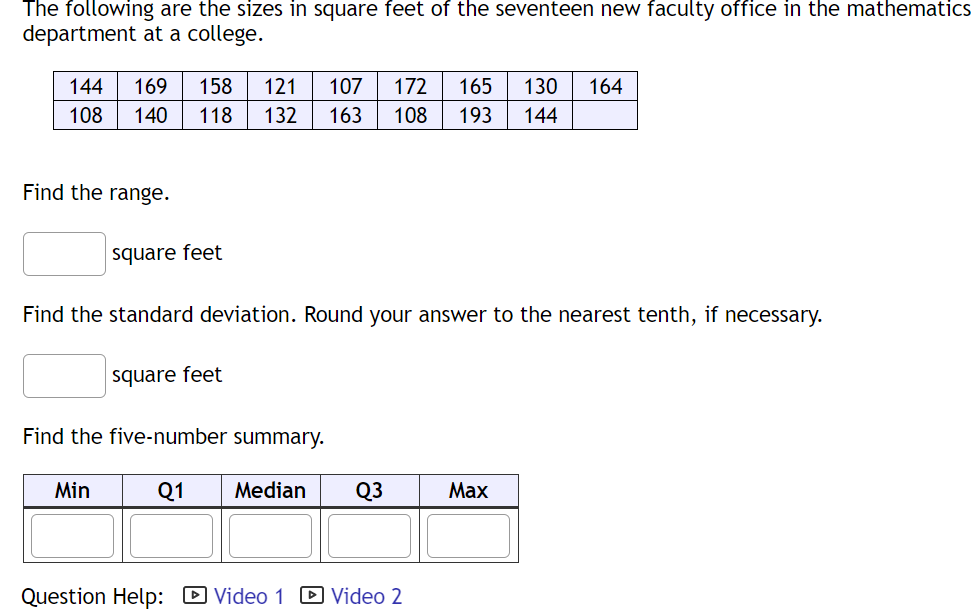Screen dimensions: 975x609
Task: Click the Q3 column header
Action: click(368, 490)
